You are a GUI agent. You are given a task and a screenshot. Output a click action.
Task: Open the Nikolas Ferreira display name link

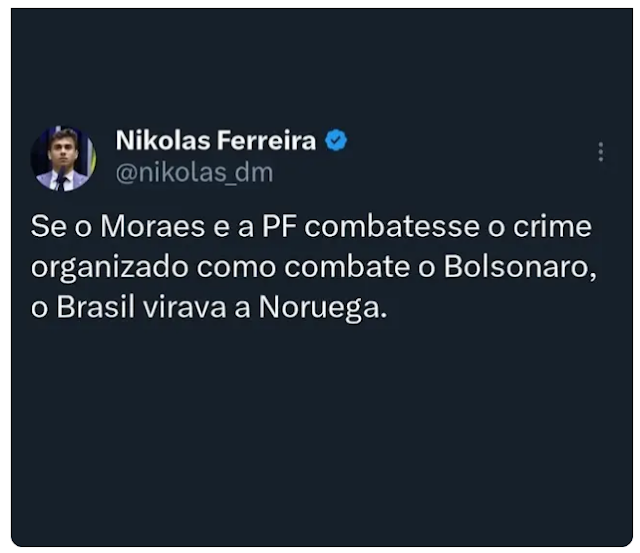(x=216, y=140)
